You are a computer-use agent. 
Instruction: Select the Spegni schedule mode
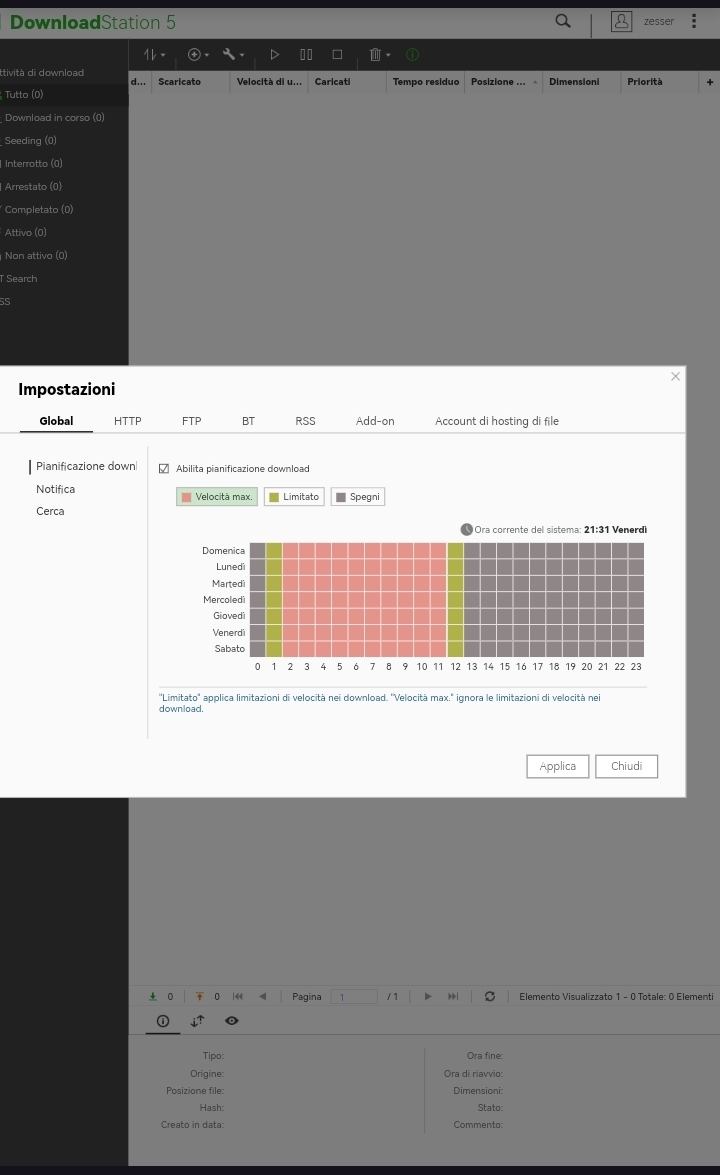click(x=357, y=497)
